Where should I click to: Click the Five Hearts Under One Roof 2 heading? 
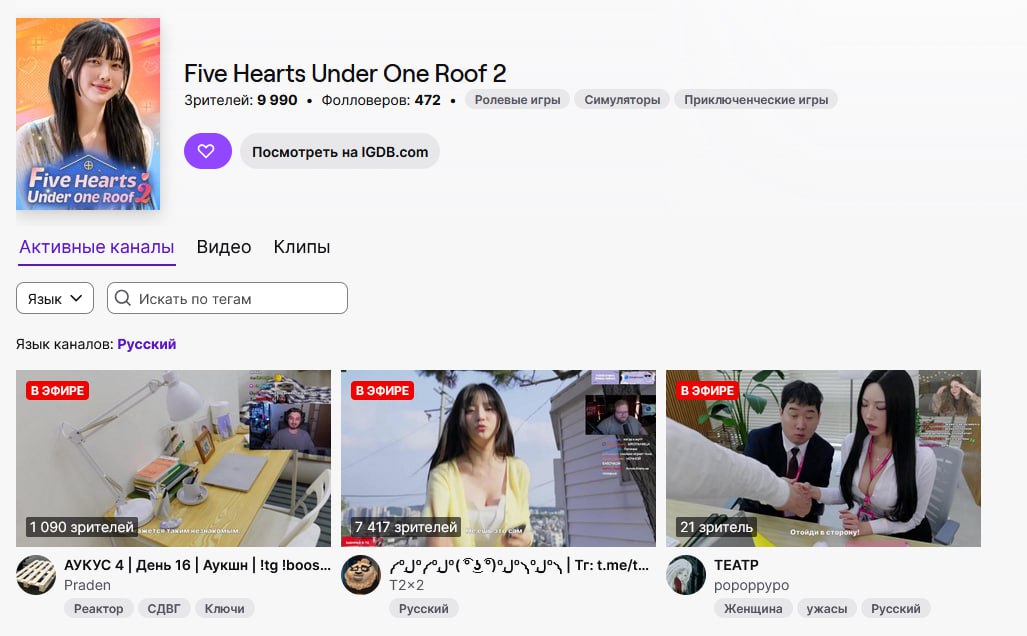click(345, 73)
